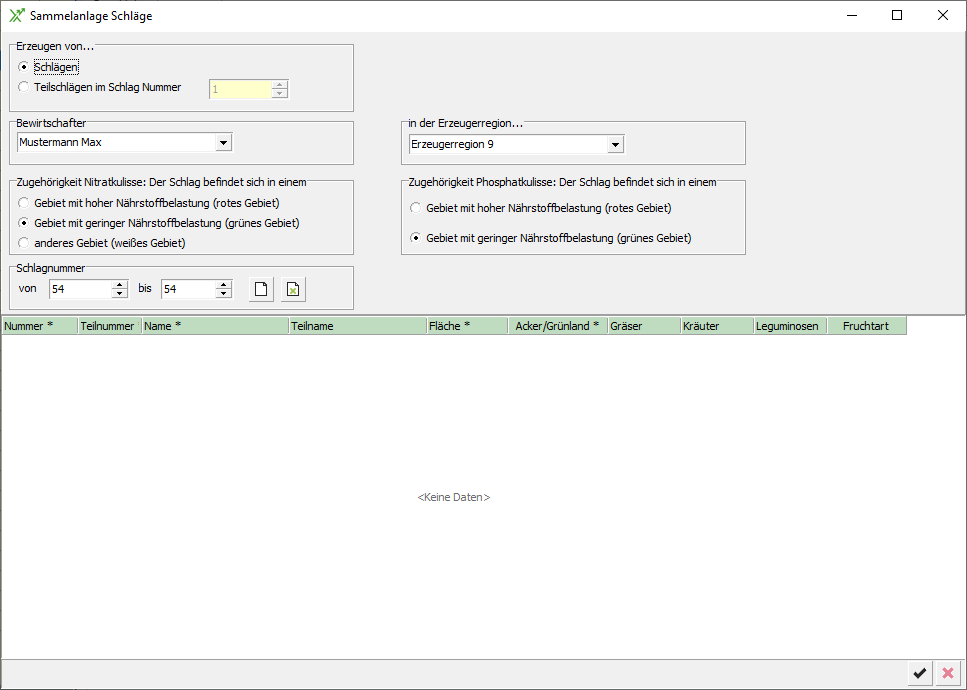This screenshot has height=690, width=967.
Task: Confirm dialog with the black checkmark icon
Action: (x=919, y=674)
